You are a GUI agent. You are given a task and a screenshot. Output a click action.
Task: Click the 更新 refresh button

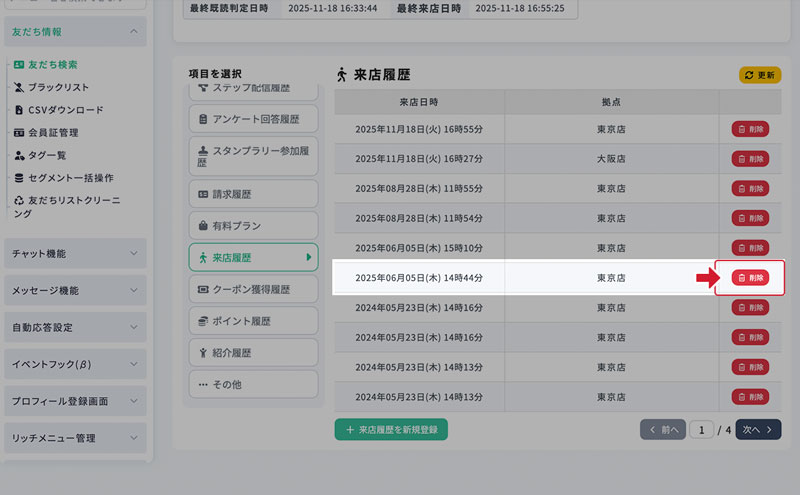pyautogui.click(x=759, y=75)
